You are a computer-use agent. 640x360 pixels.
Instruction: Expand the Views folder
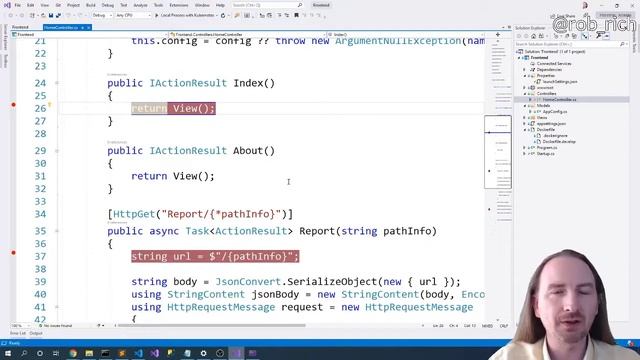click(524, 118)
